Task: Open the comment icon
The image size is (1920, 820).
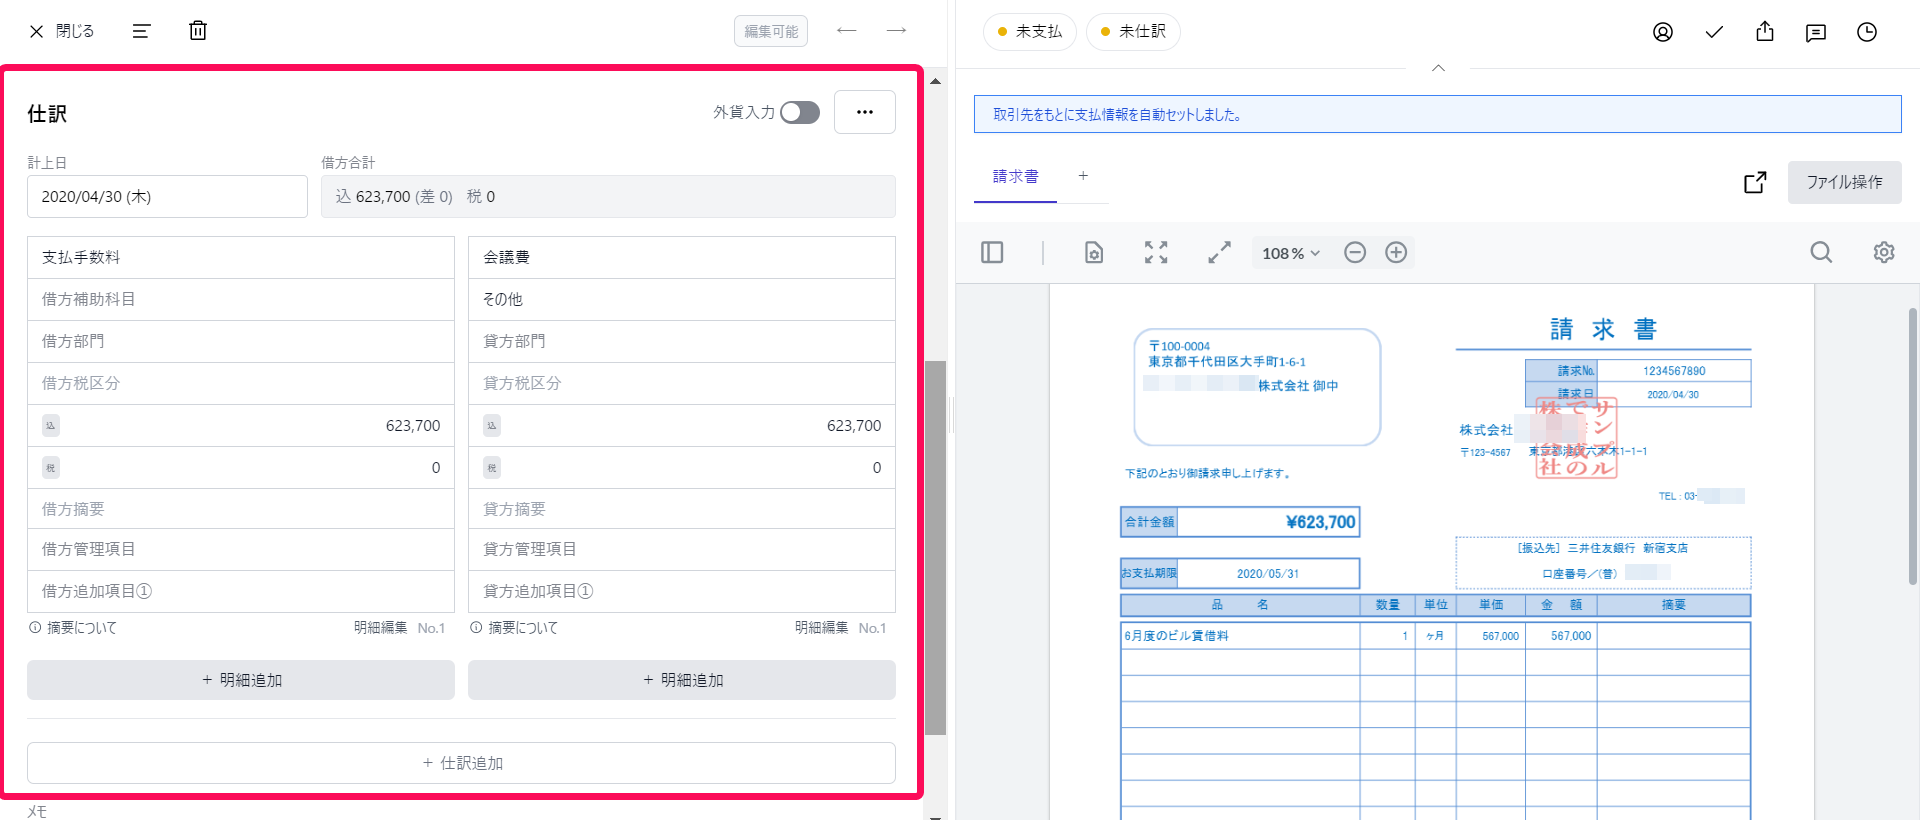Action: [x=1816, y=32]
